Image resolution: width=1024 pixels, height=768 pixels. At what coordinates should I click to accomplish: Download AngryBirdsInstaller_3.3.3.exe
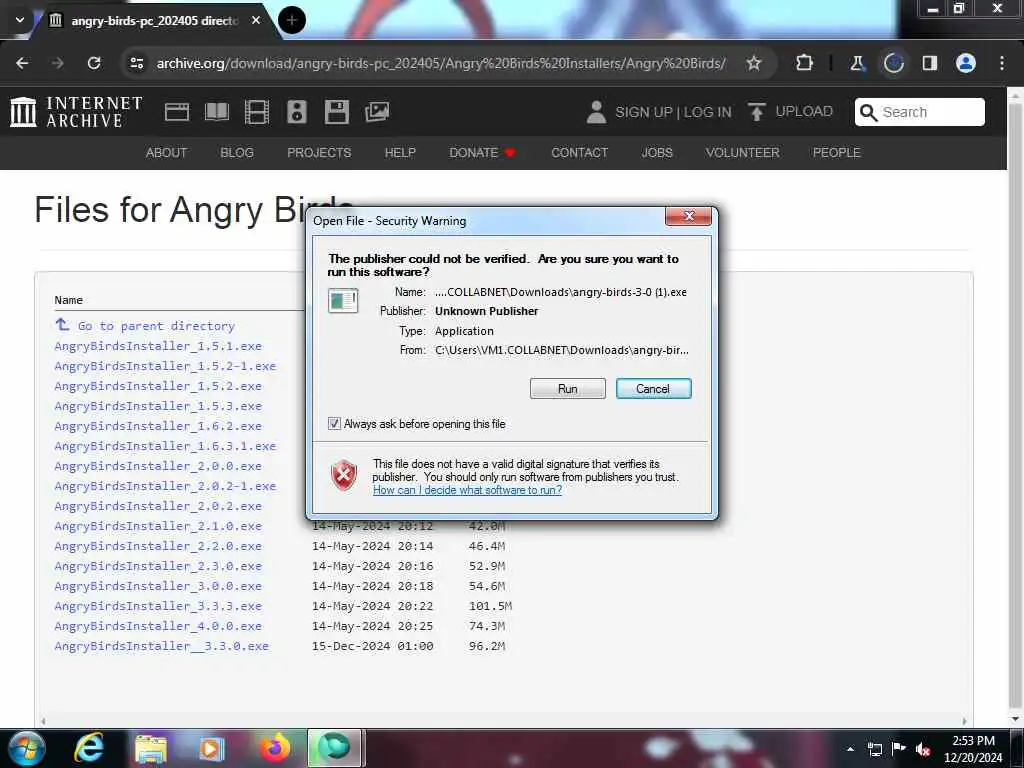coord(158,606)
